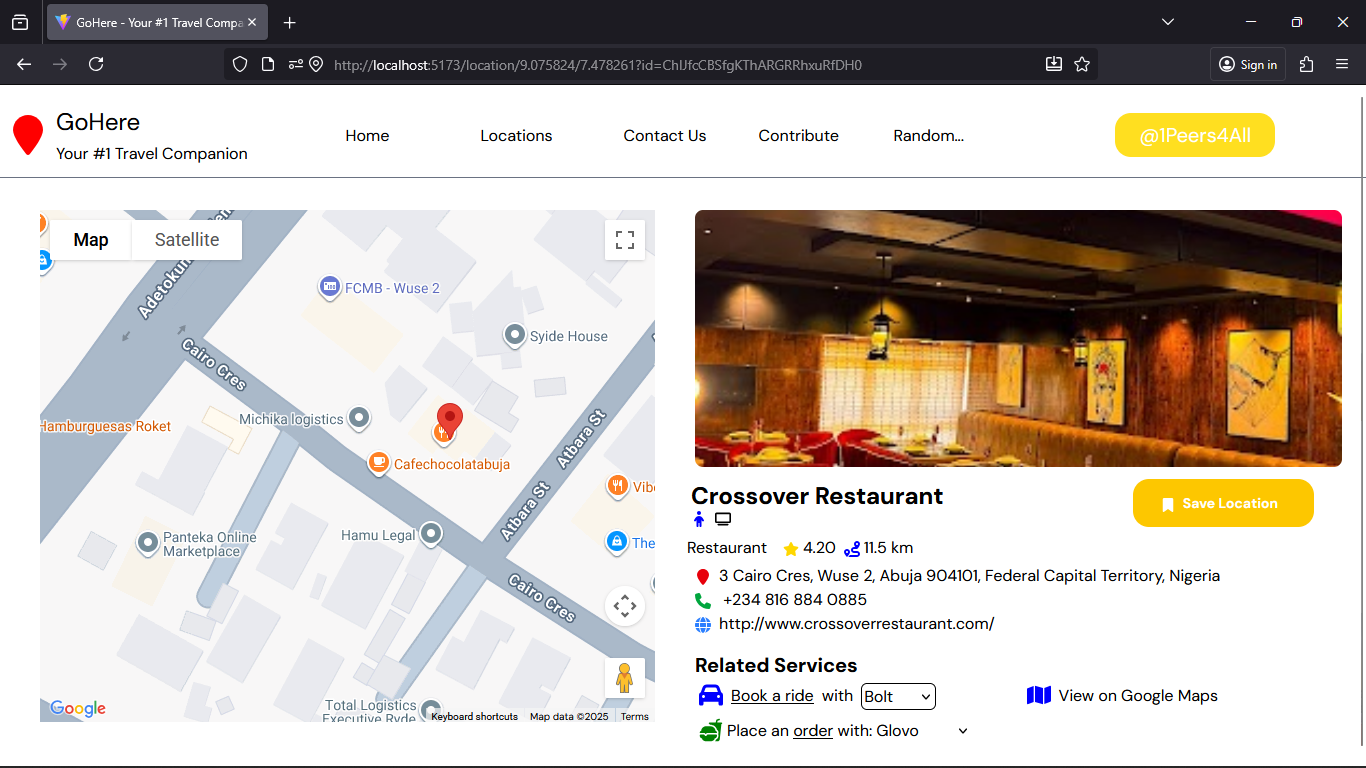
Task: Select the red Crossover Restaurant map pin
Action: 450,421
